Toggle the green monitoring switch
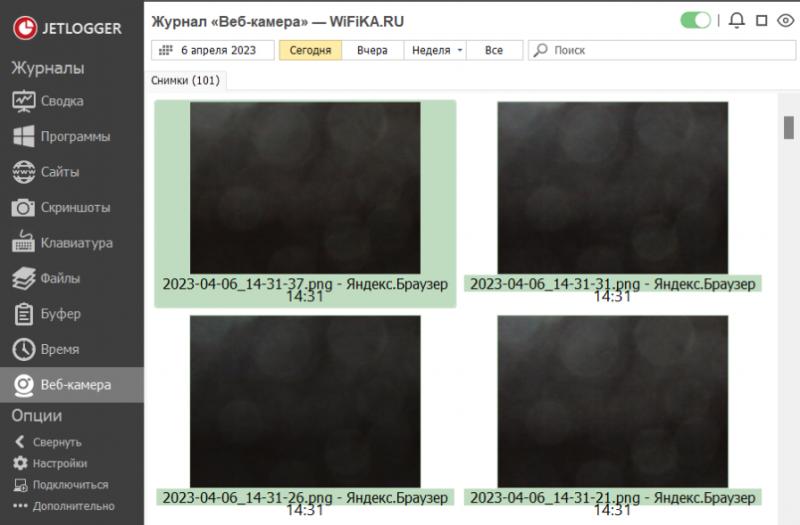Screen dimensions: 800x525 695,20
